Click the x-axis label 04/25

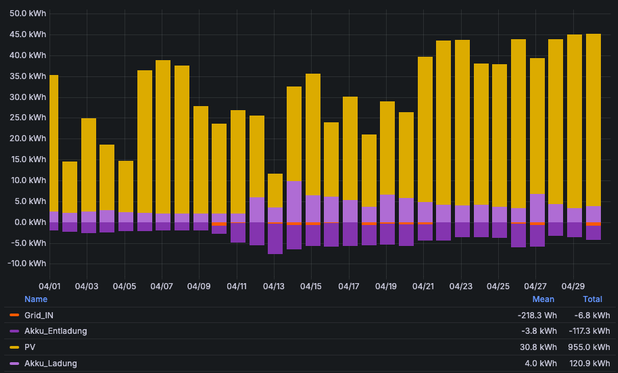498,286
